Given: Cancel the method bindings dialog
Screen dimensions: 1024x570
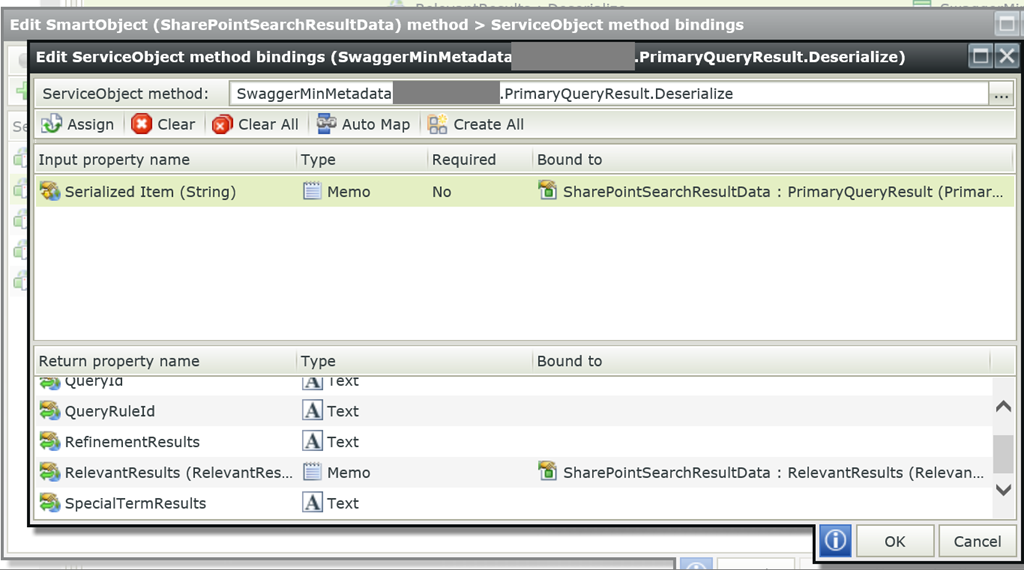Looking at the screenshot, I should pos(977,541).
